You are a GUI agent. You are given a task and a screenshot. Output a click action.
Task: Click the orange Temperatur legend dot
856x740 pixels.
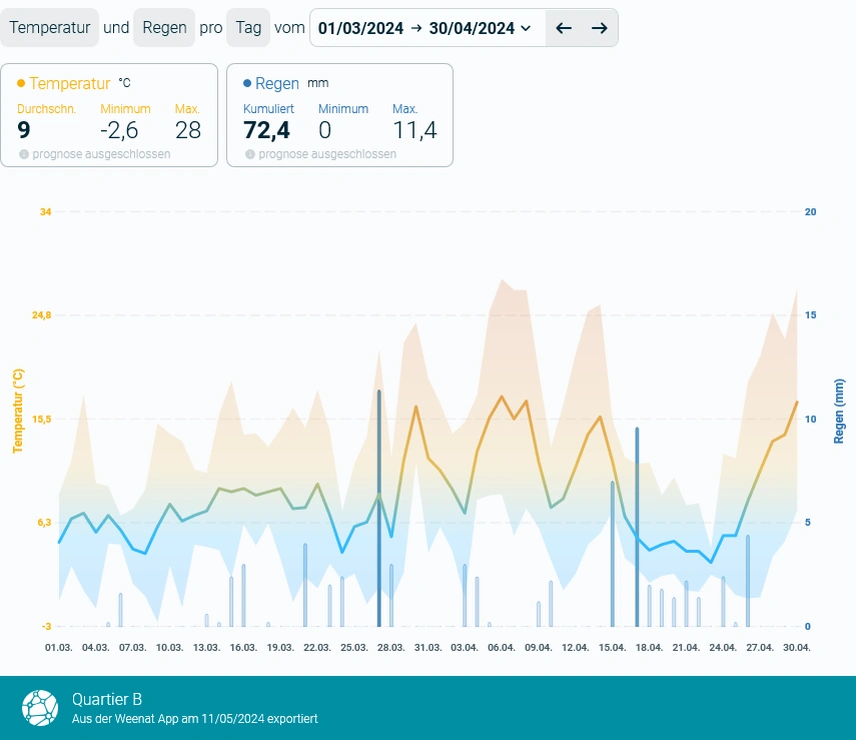[21, 83]
